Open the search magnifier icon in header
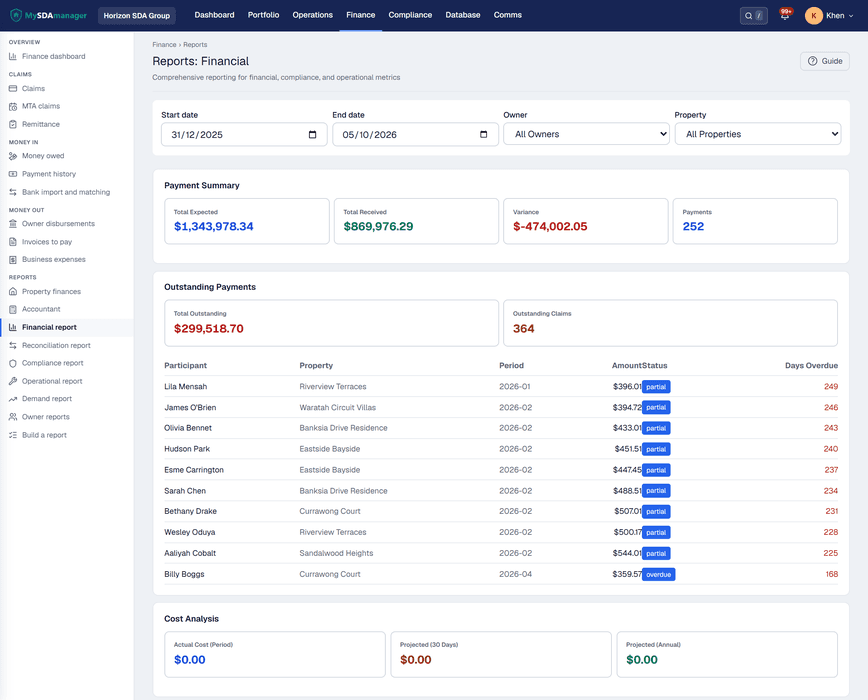The image size is (868, 700). tap(748, 15)
